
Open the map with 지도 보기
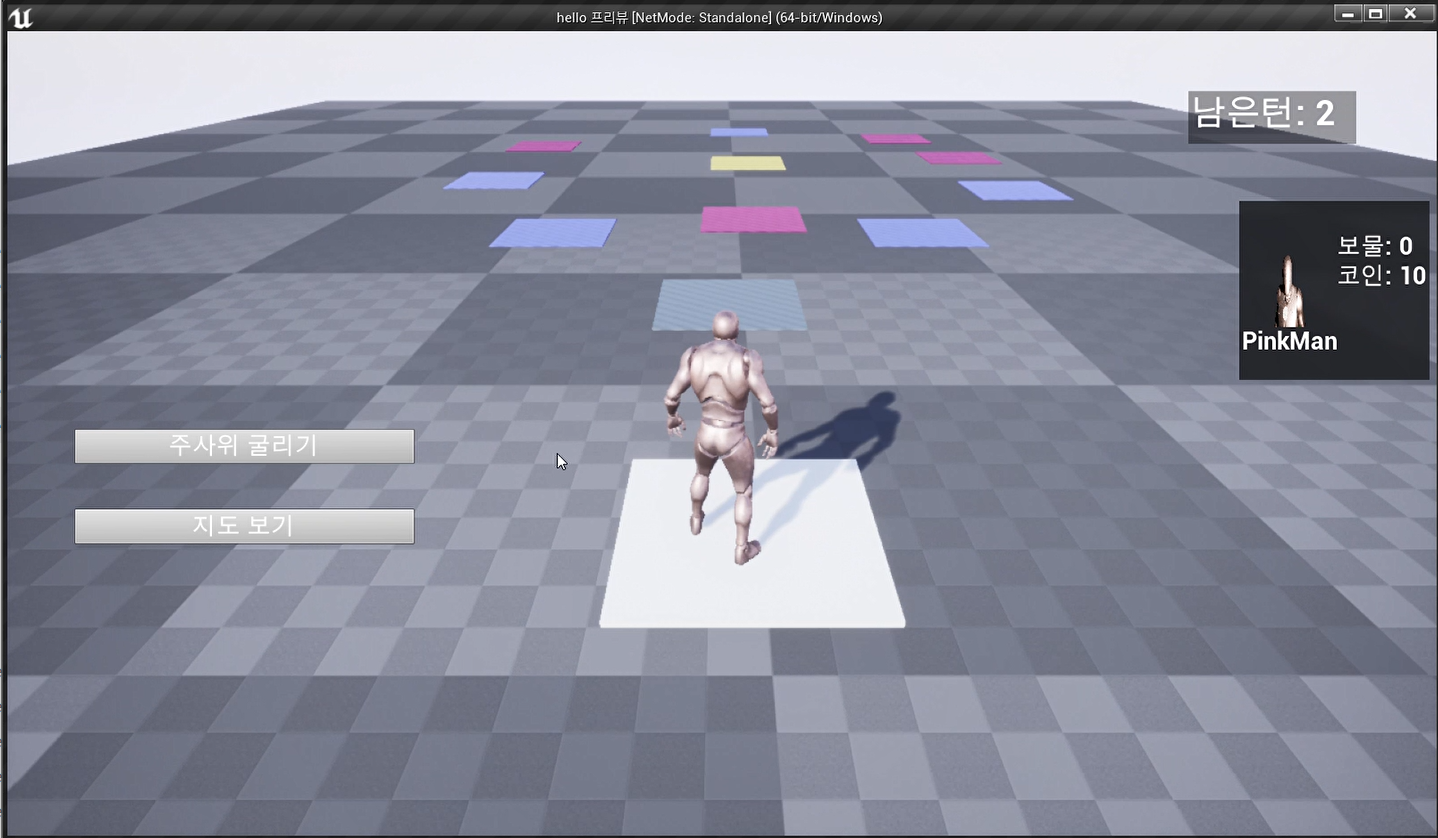click(244, 526)
